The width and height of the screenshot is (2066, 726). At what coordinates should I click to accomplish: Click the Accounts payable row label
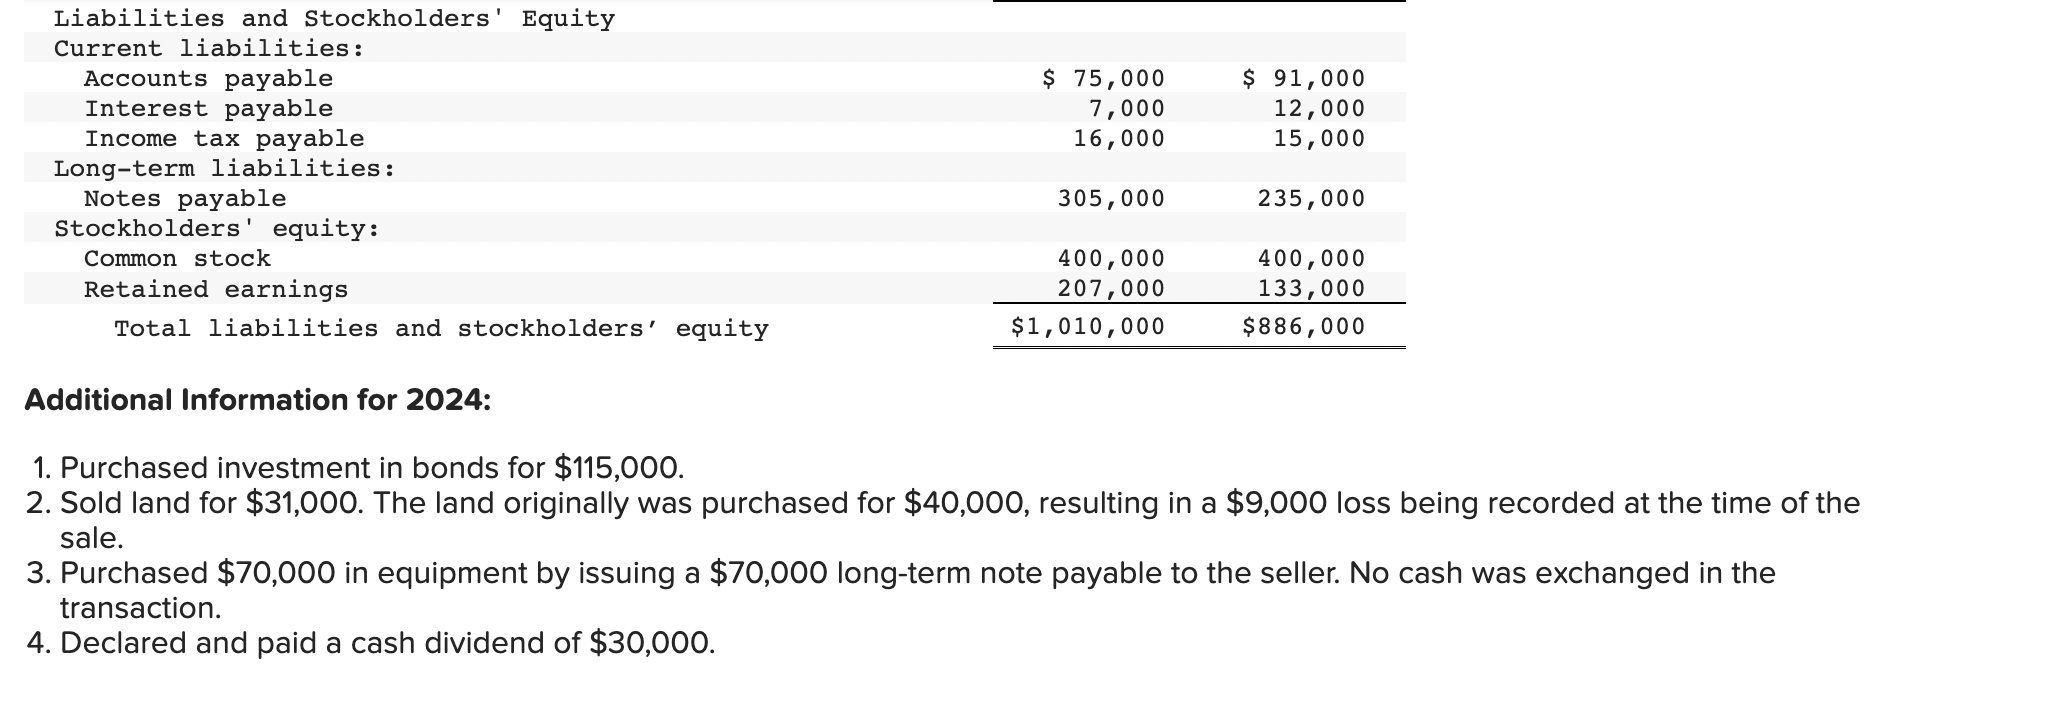point(208,78)
